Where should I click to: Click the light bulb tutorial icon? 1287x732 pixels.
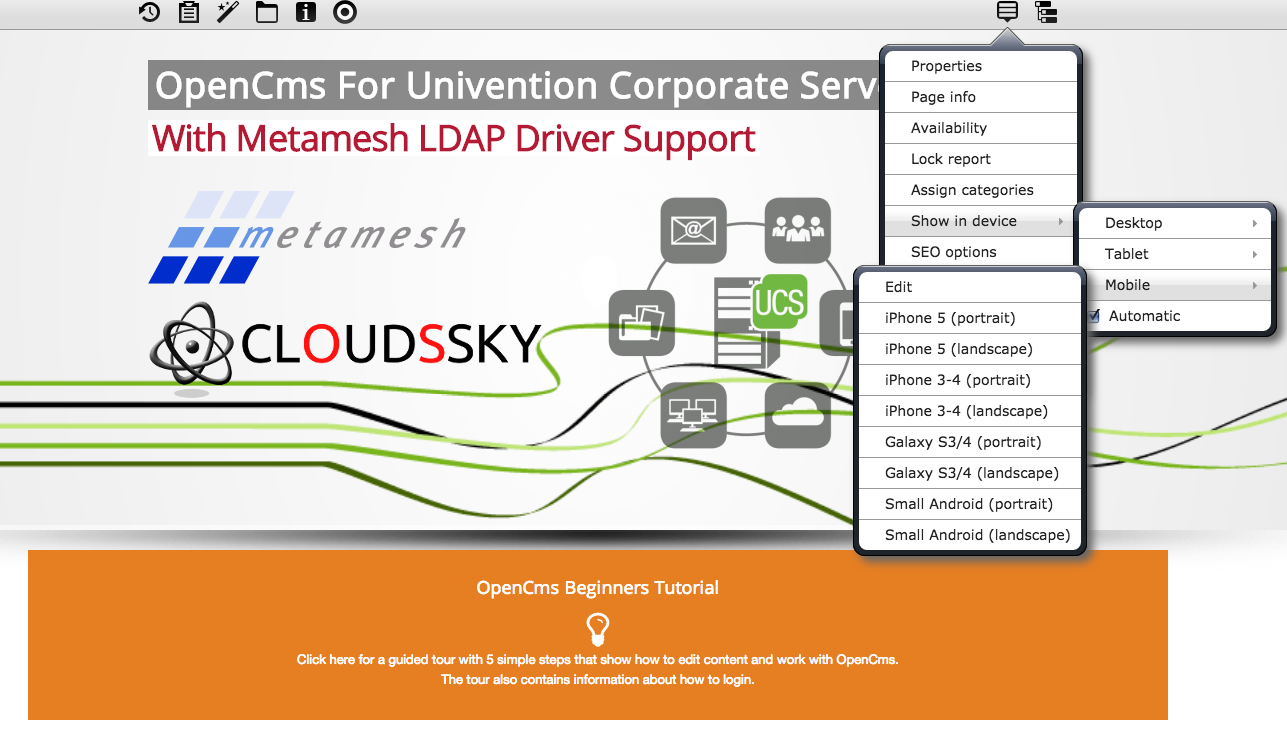tap(597, 629)
